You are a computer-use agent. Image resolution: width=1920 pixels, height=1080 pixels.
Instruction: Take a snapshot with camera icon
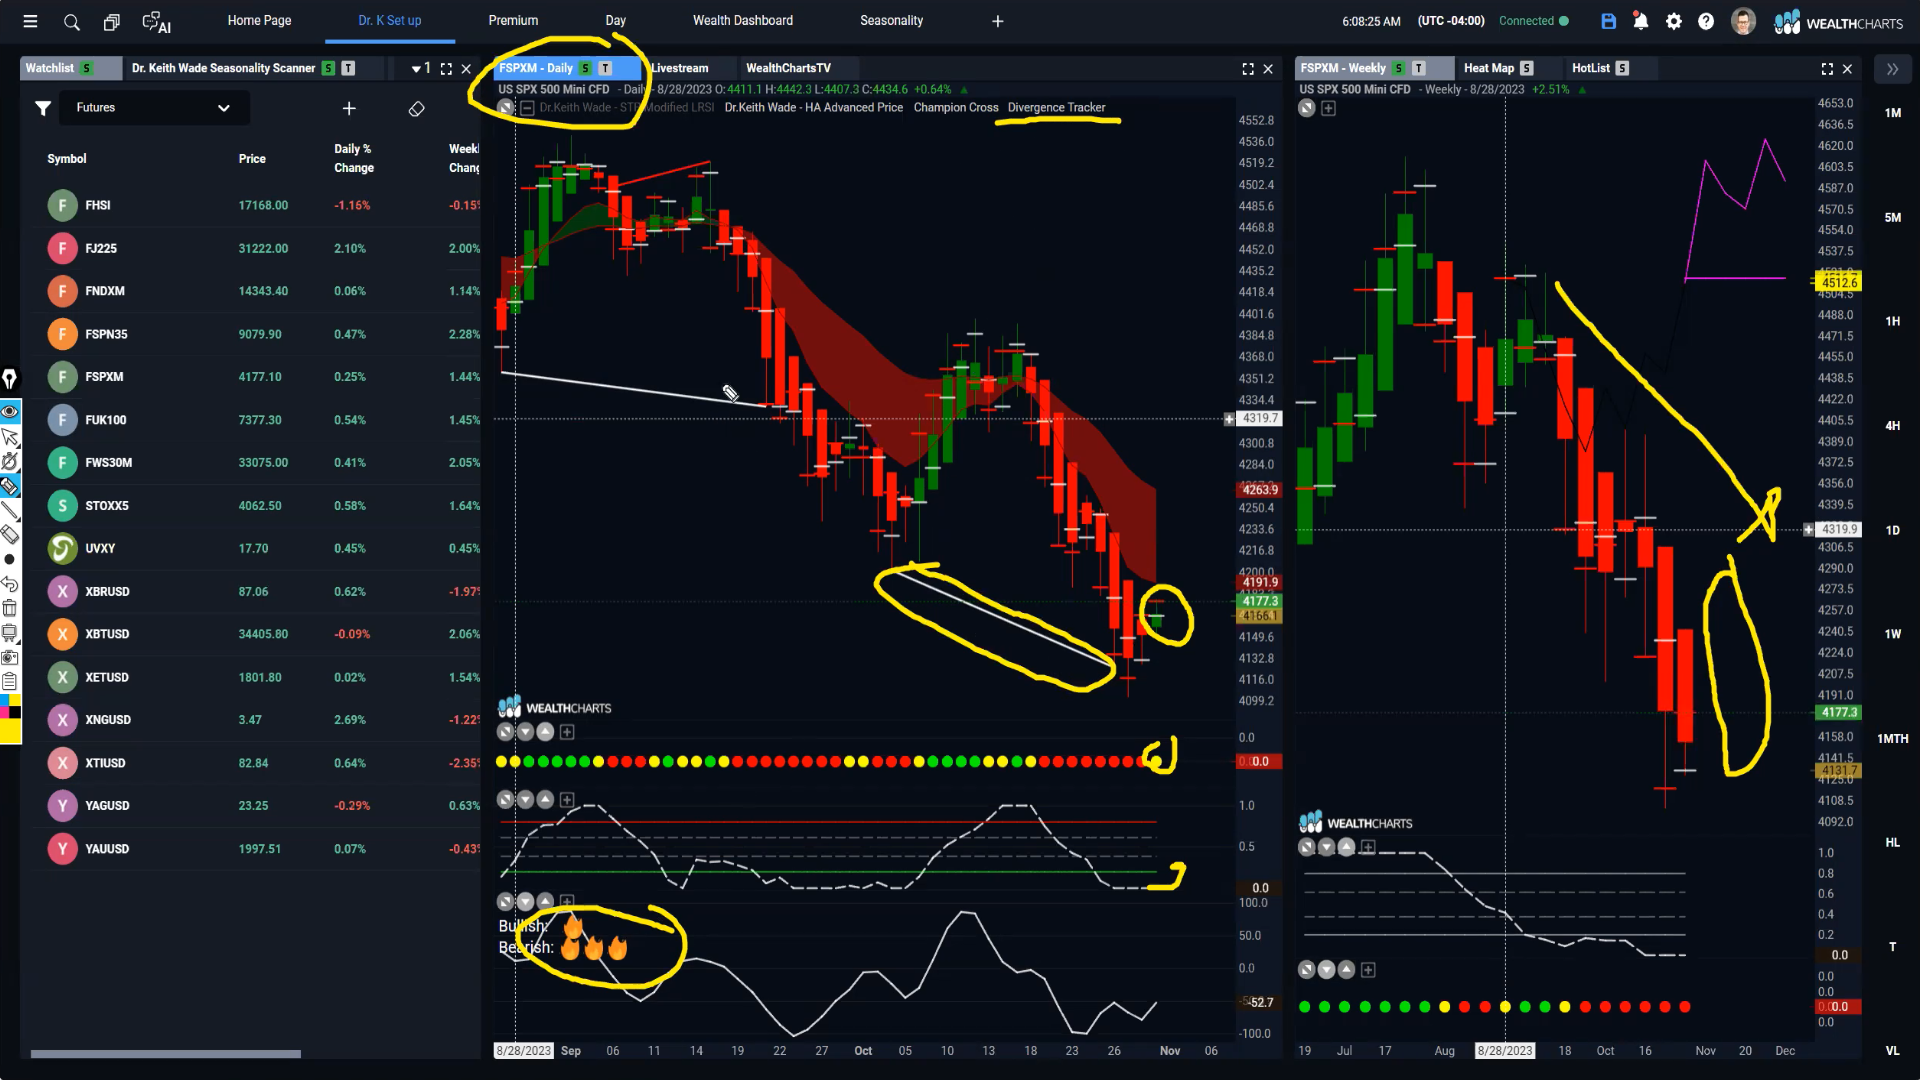click(10, 657)
